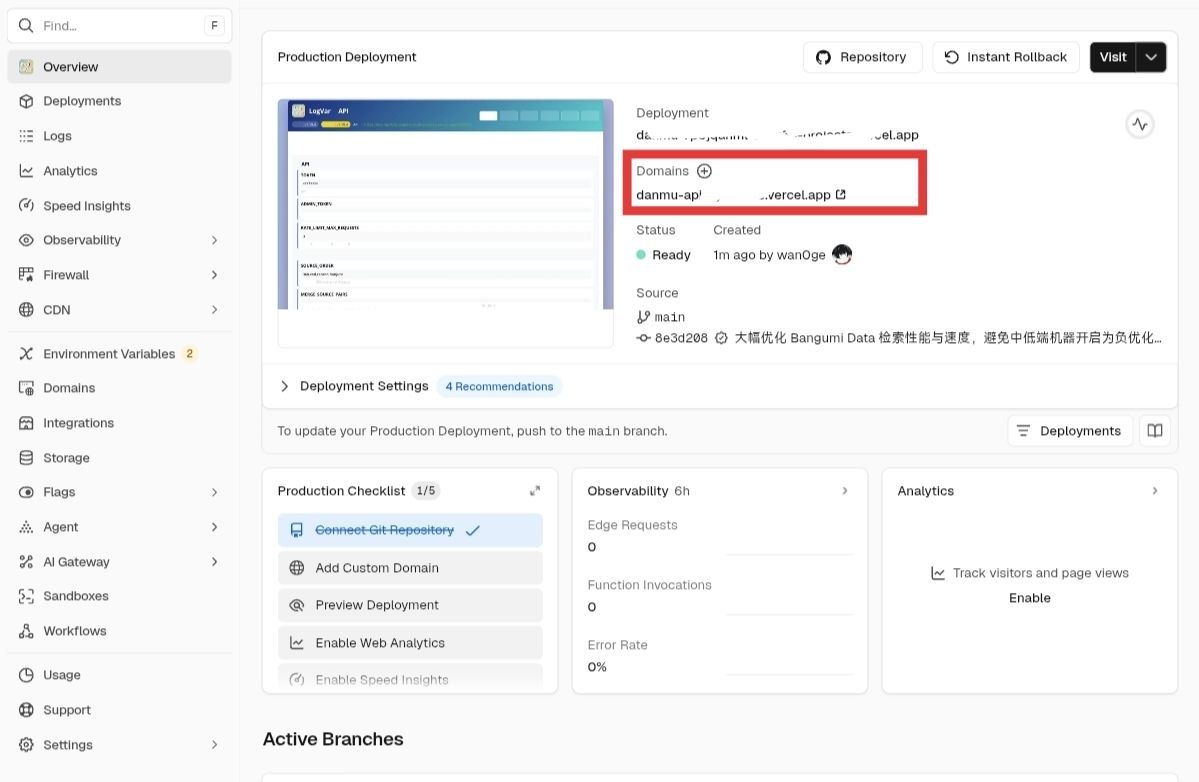Click the Workflows sidebar icon

pyautogui.click(x=26, y=631)
